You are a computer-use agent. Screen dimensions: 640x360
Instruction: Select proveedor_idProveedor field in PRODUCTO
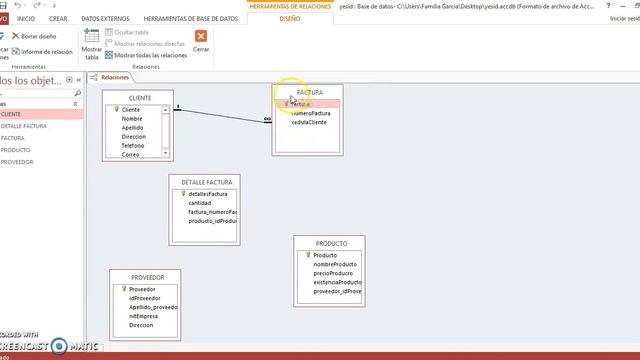337,291
